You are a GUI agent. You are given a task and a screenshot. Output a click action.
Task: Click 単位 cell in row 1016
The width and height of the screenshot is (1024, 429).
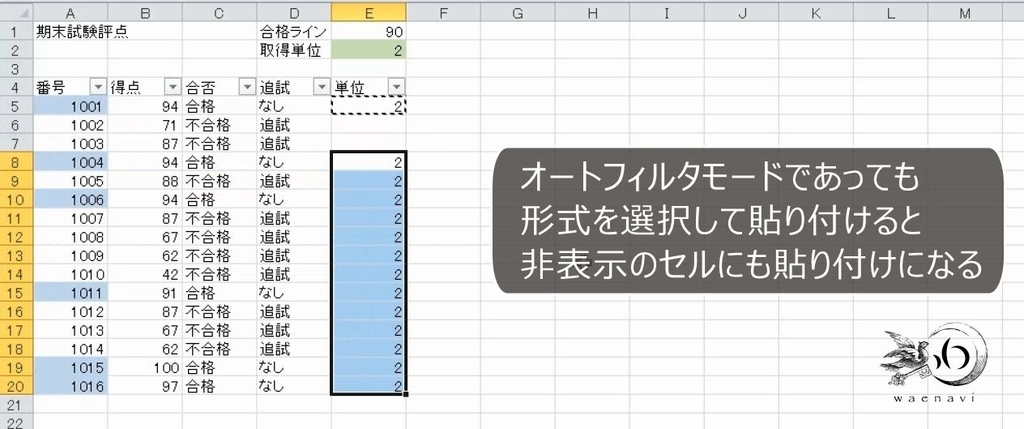point(368,386)
